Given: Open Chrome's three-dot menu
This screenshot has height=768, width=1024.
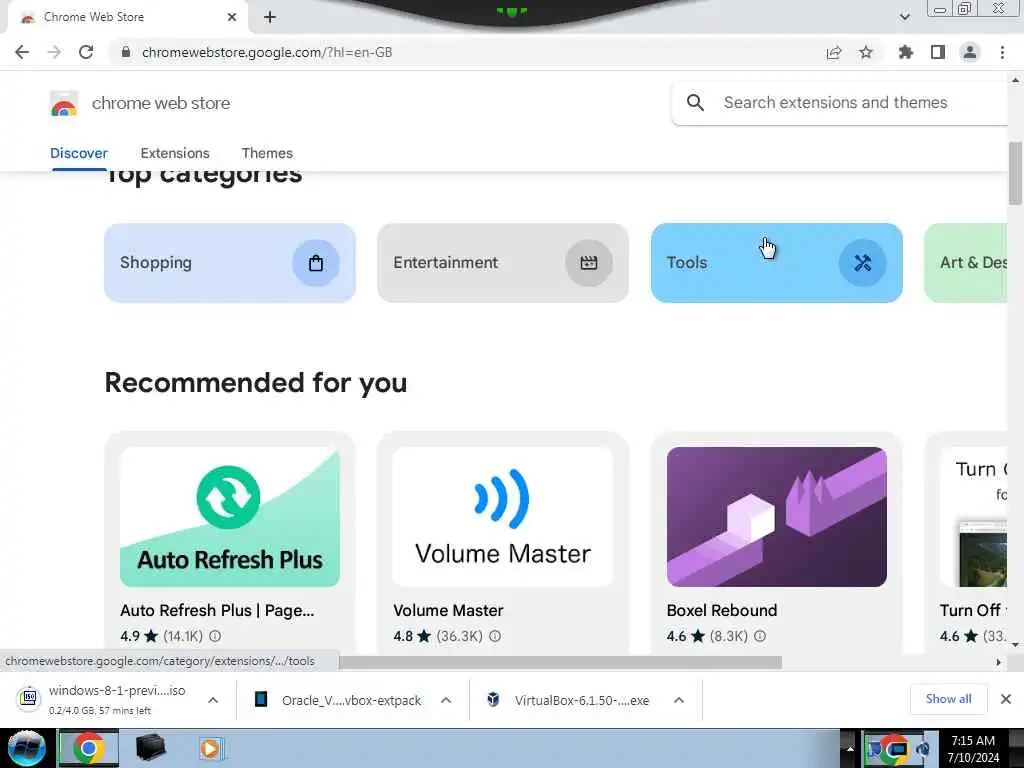Looking at the screenshot, I should click(1002, 52).
